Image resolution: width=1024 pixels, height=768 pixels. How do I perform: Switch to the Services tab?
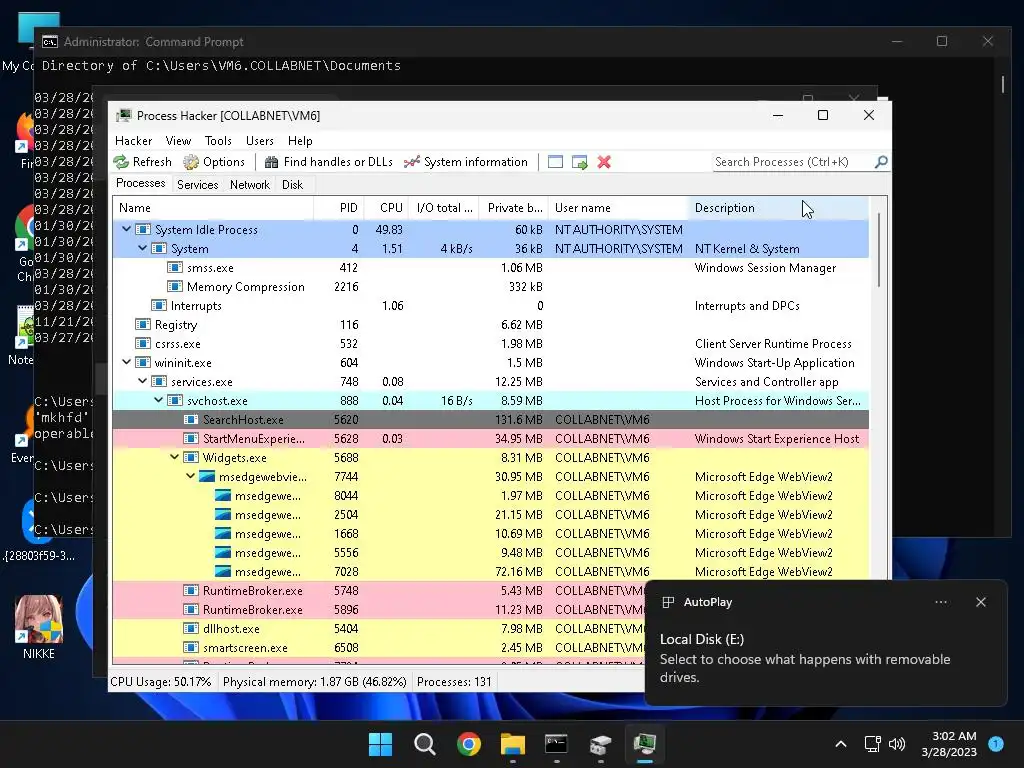point(197,185)
